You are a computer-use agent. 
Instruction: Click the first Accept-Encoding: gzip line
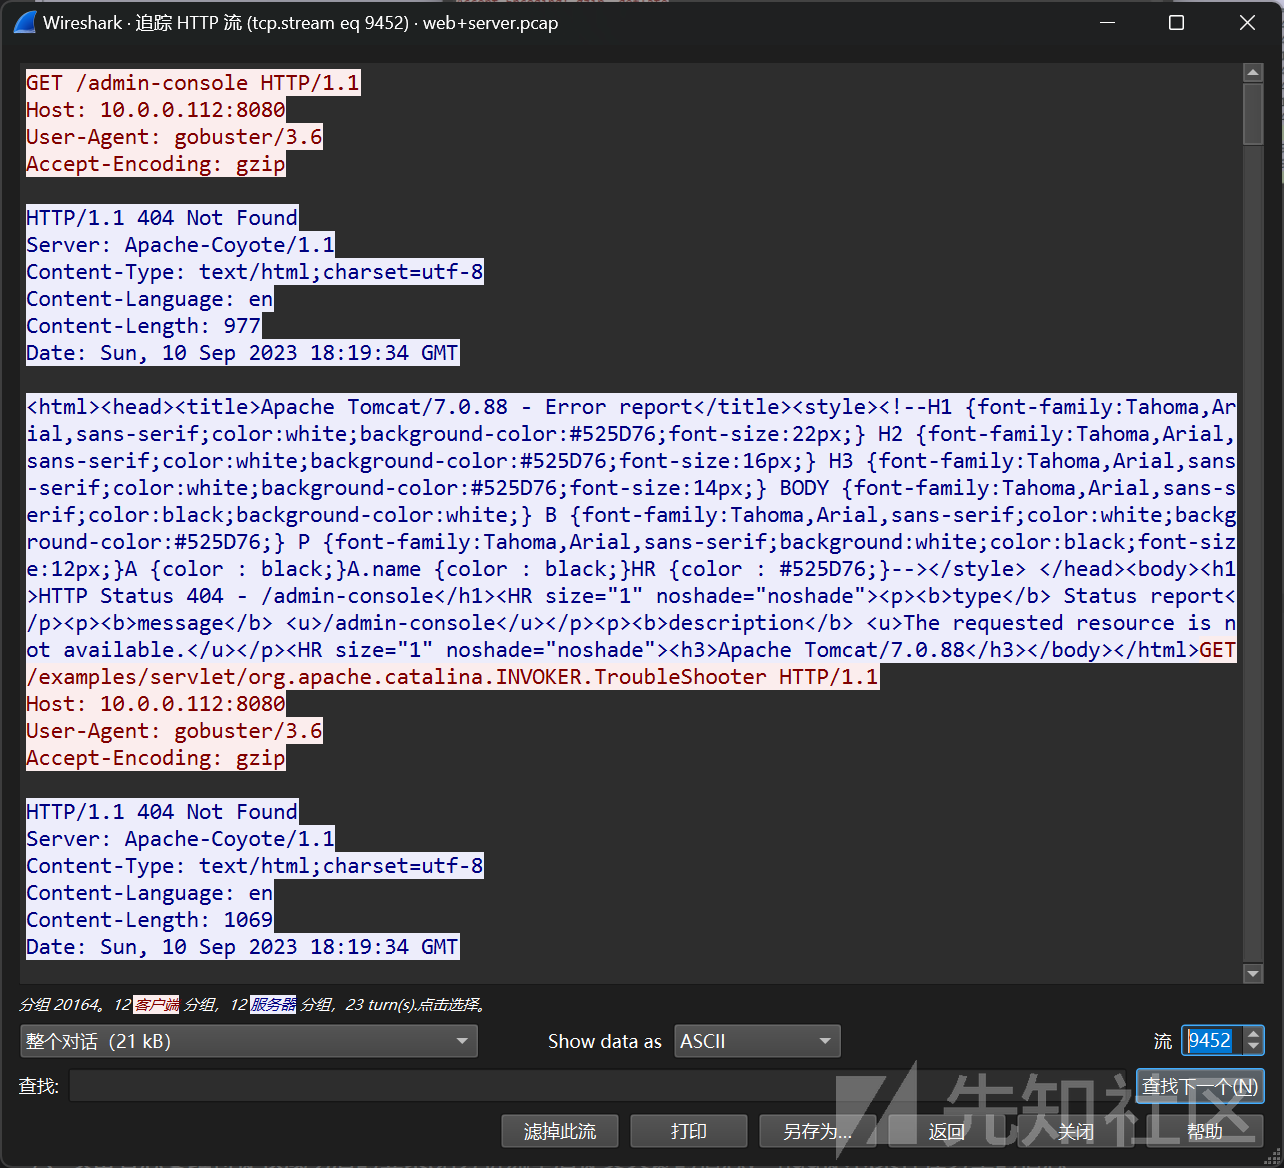coord(156,164)
